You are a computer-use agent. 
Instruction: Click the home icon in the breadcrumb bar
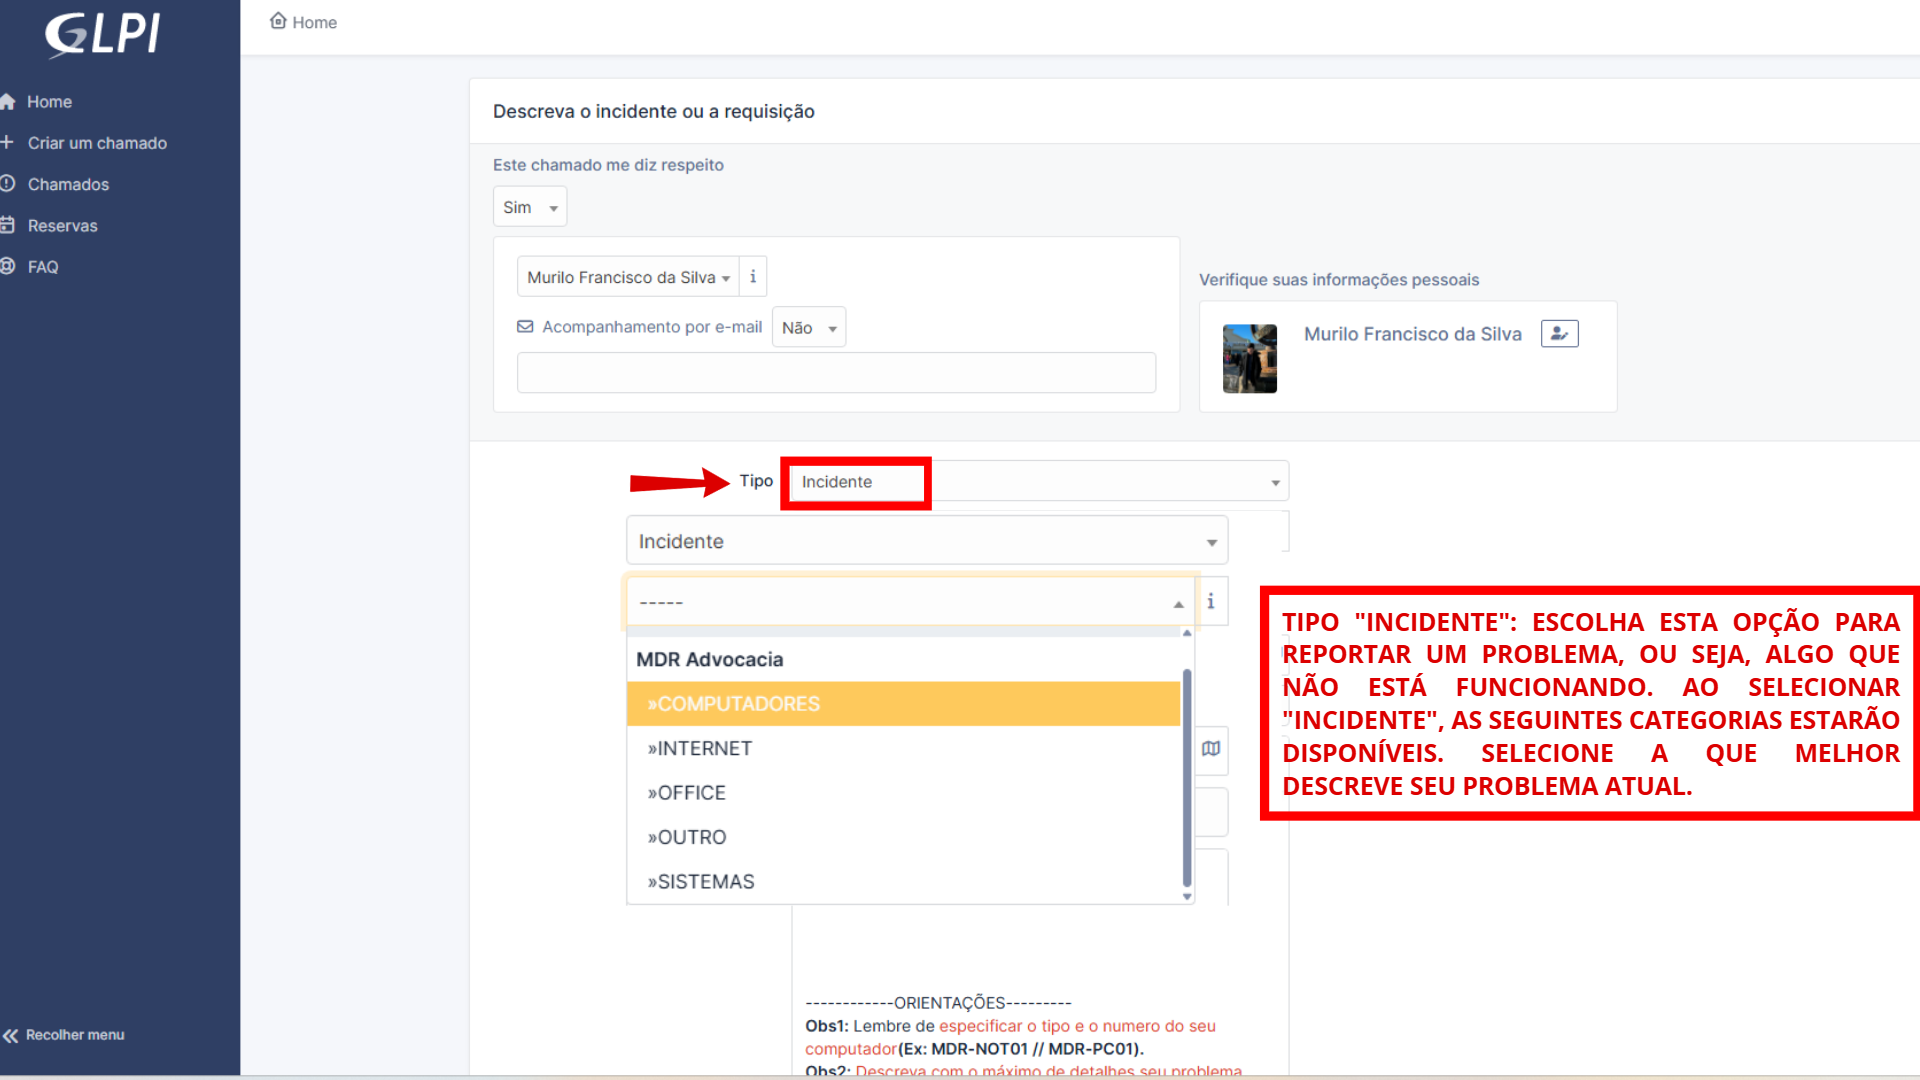278,21
